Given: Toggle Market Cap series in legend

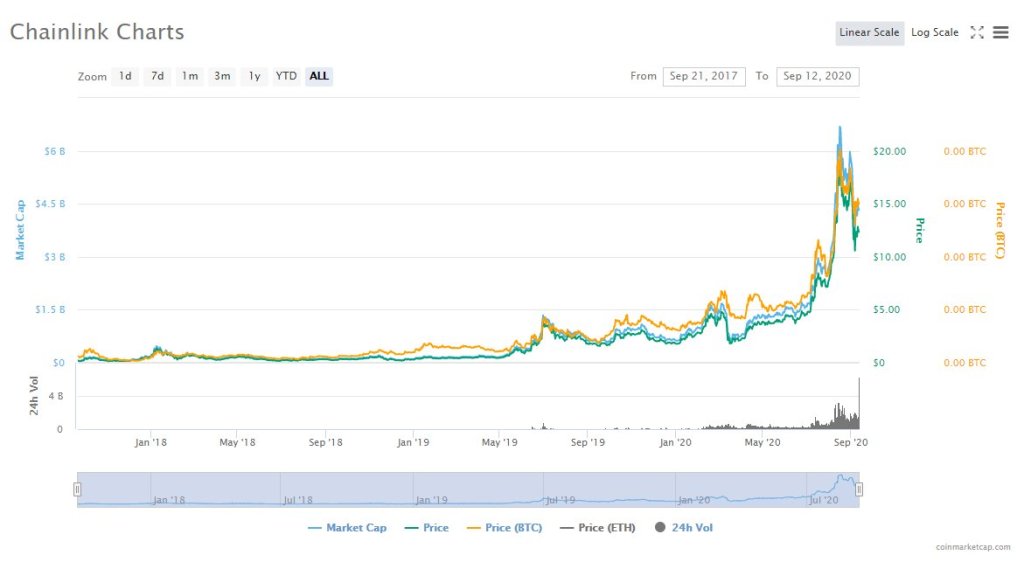Looking at the screenshot, I should [x=350, y=527].
